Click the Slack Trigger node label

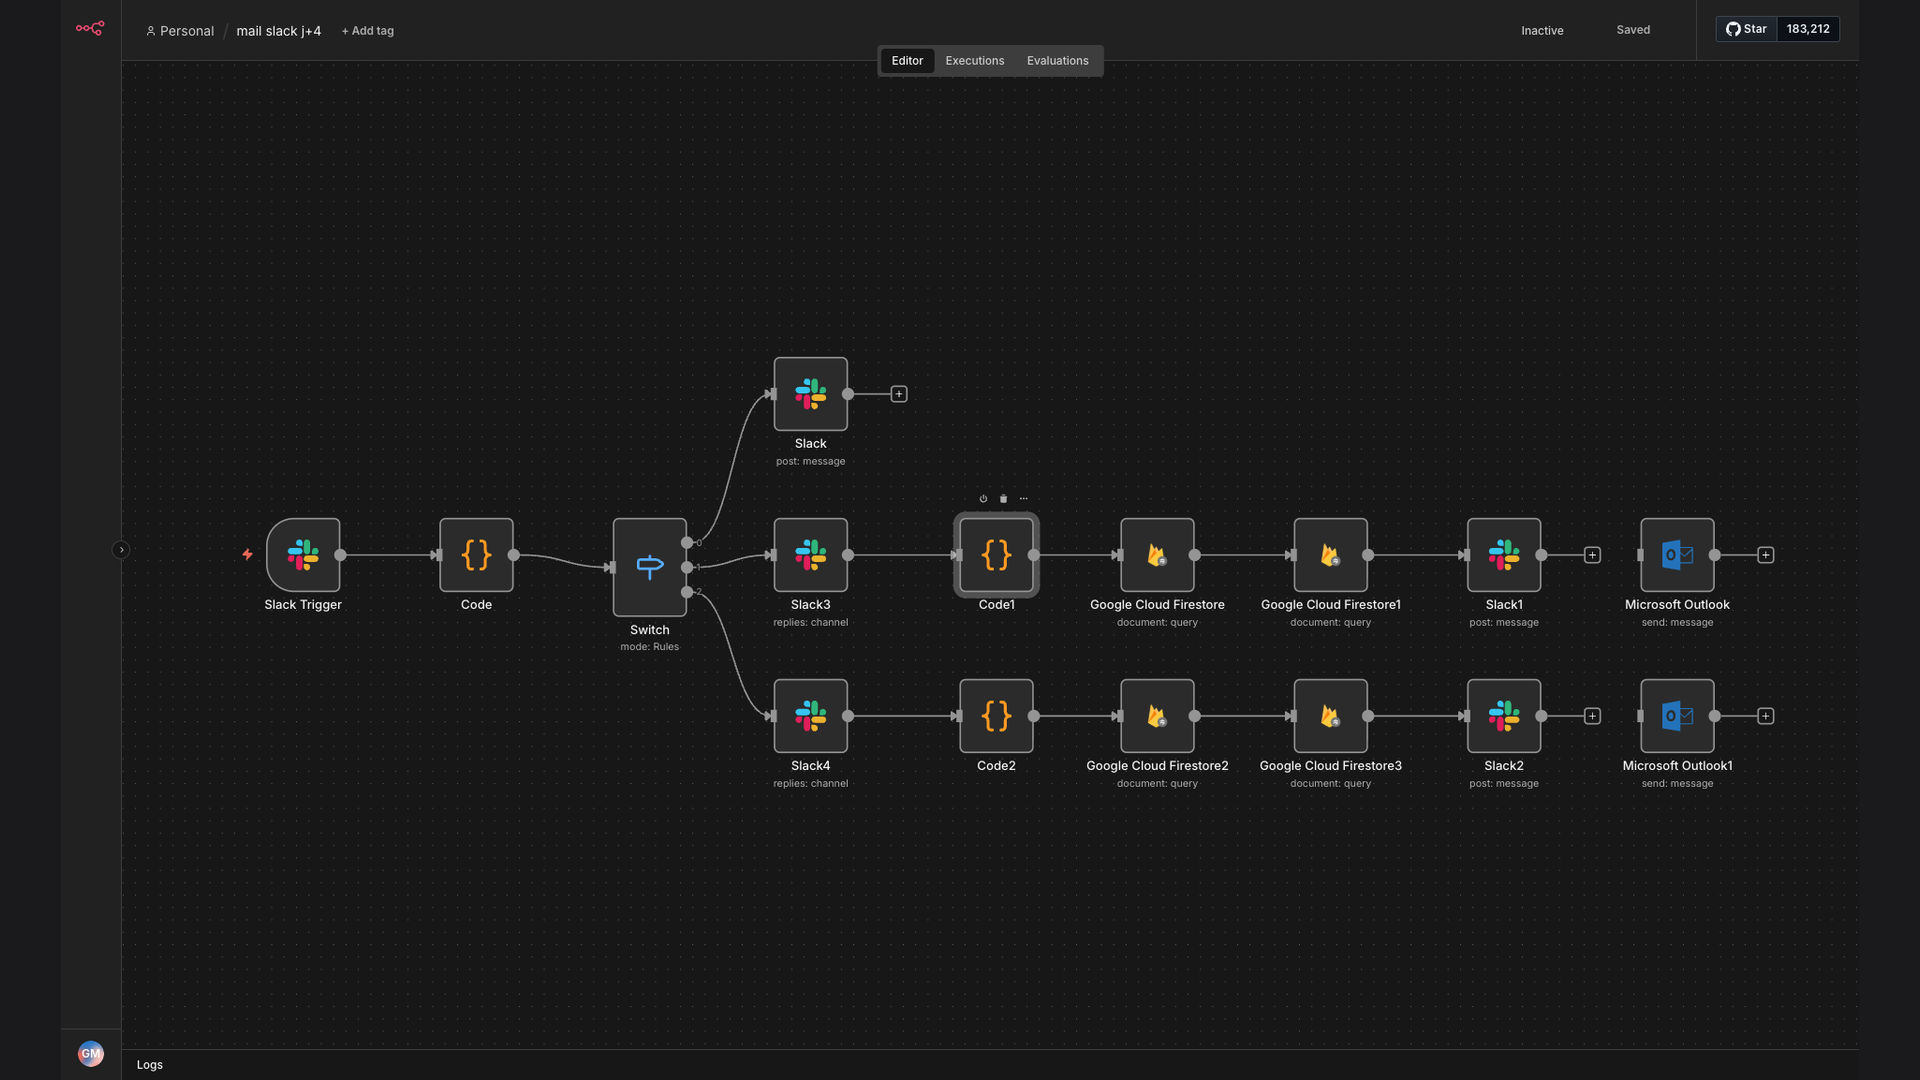pos(303,605)
